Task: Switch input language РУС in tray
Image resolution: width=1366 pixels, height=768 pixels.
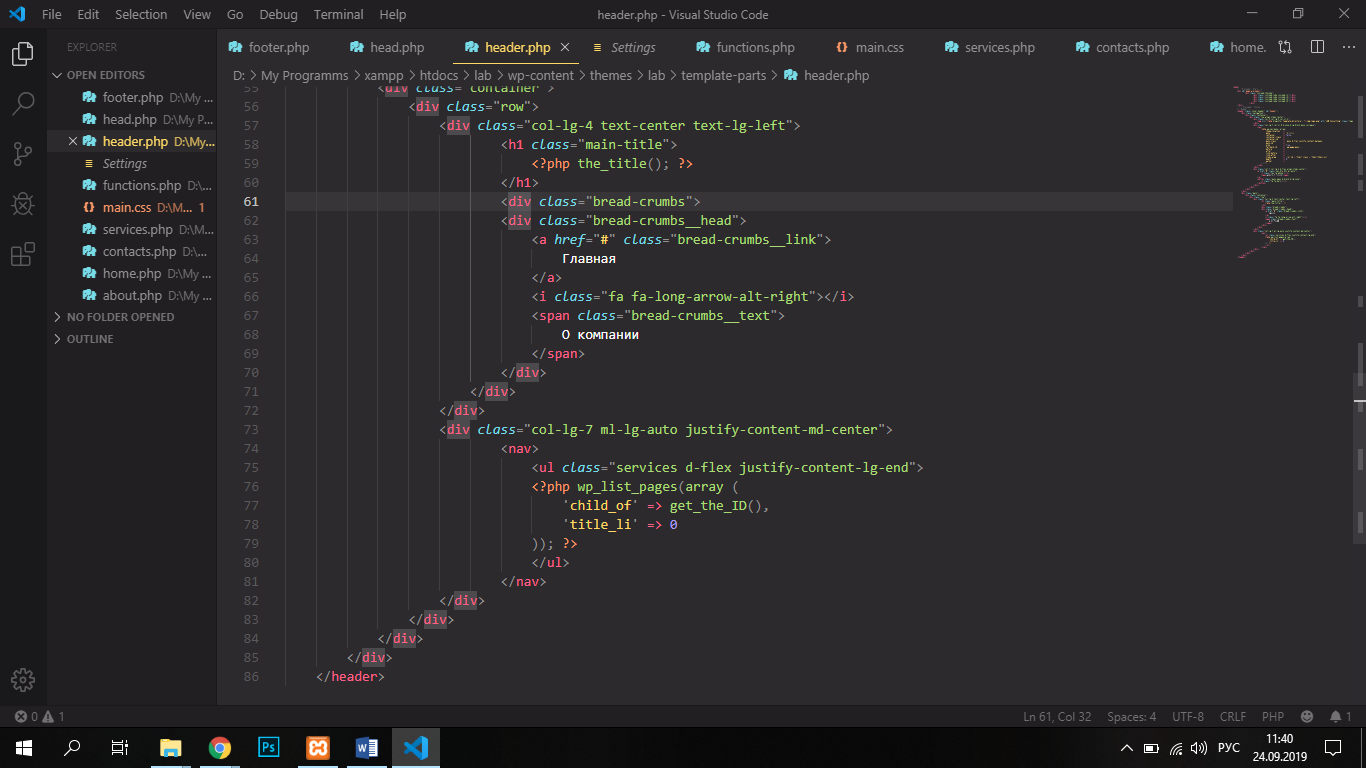Action: pos(1229,748)
